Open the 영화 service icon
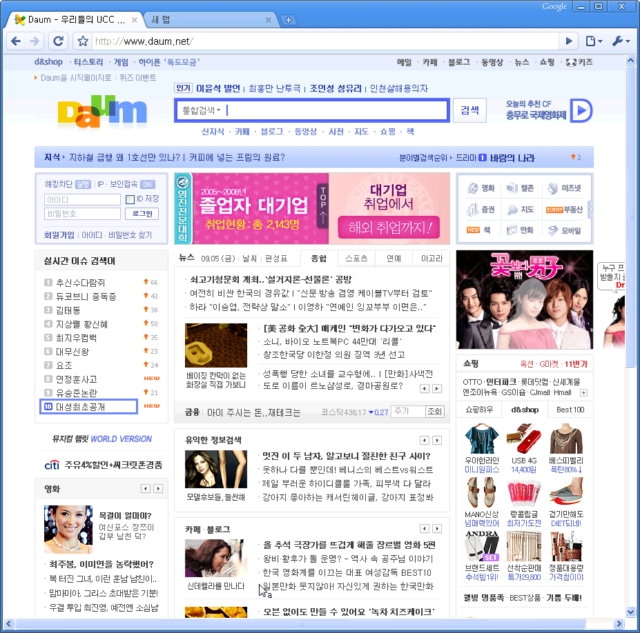The height and width of the screenshot is (633, 640). [x=481, y=188]
